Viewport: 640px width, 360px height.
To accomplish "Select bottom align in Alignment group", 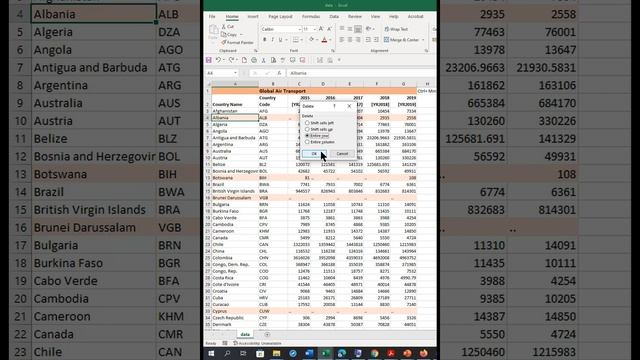I will pyautogui.click(x=358, y=29).
